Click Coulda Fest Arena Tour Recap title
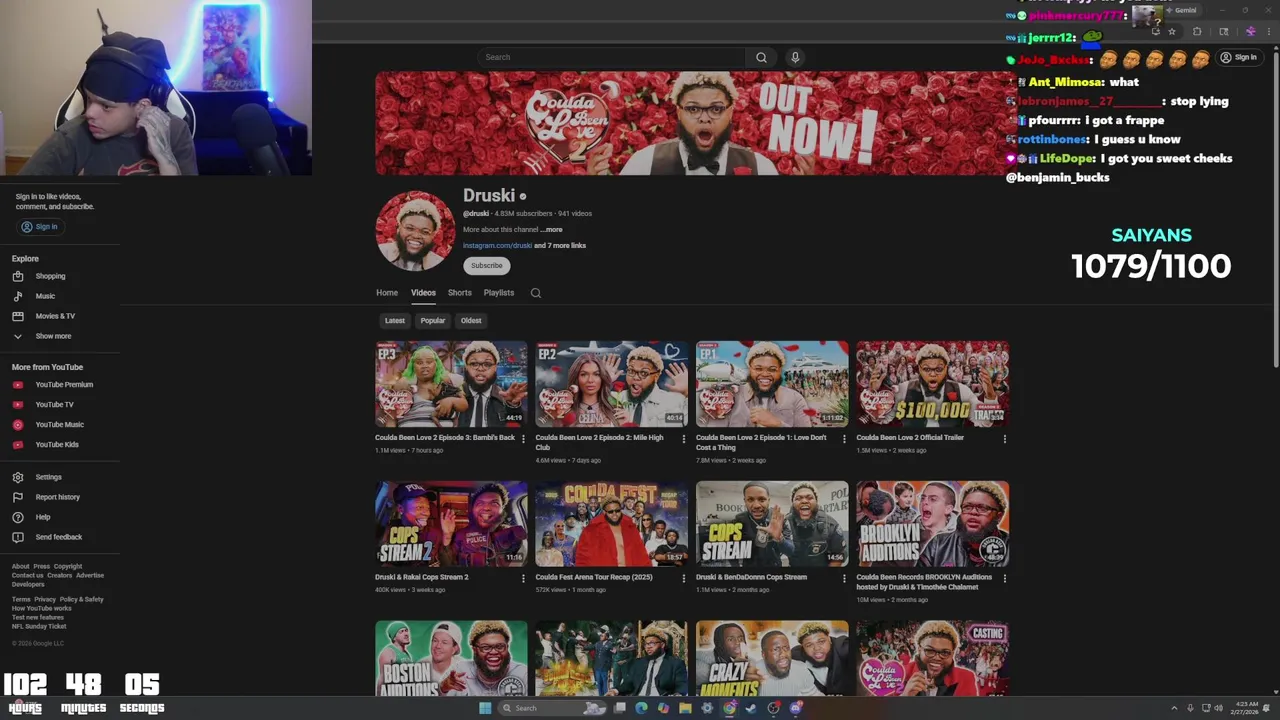 (594, 577)
